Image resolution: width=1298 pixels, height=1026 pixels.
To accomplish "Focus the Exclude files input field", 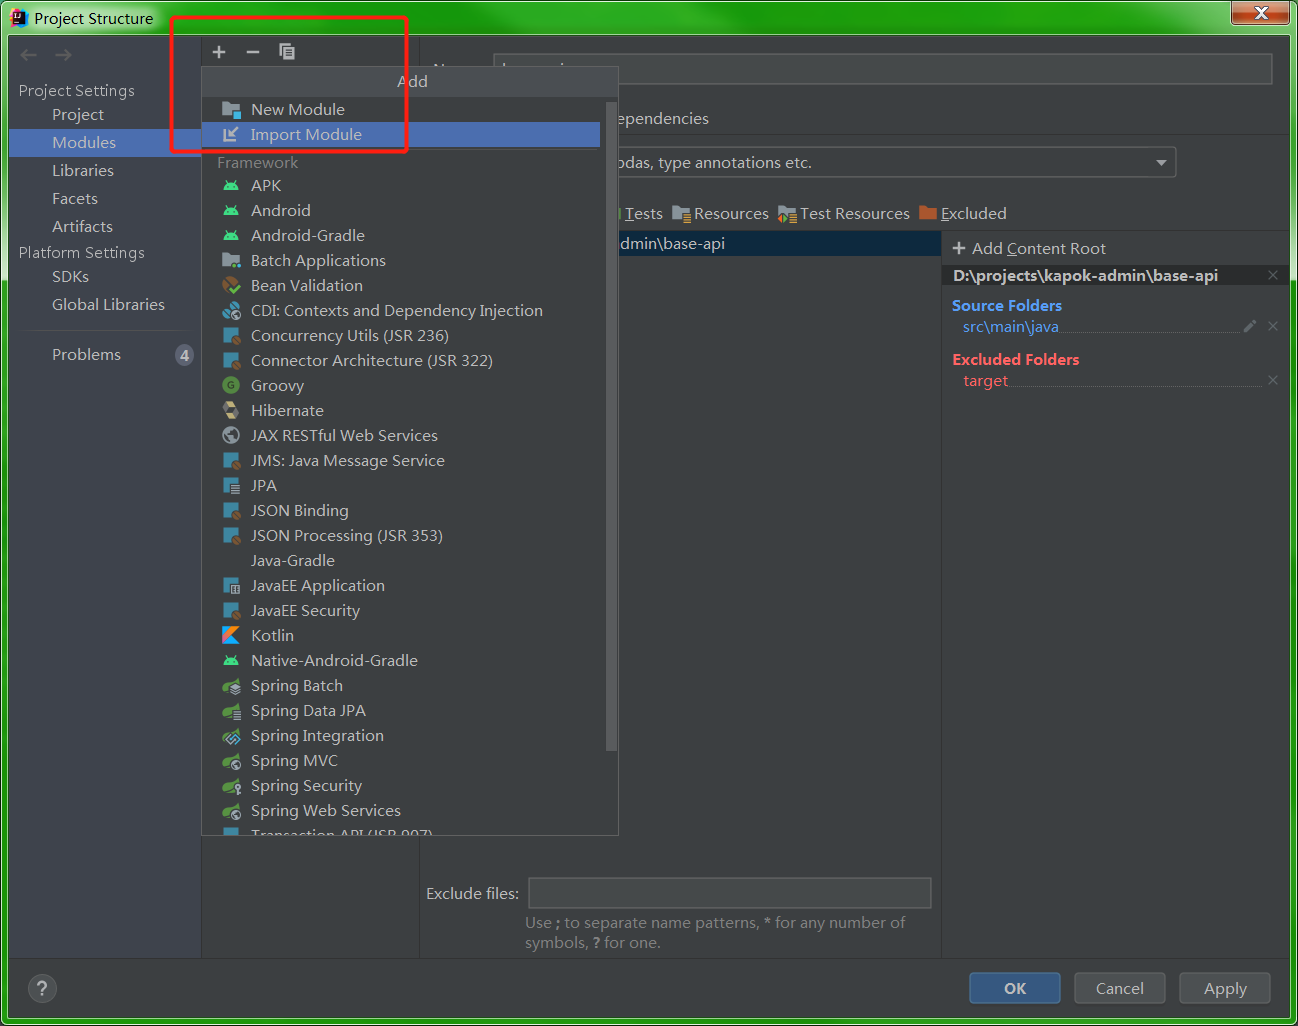I will tap(730, 893).
